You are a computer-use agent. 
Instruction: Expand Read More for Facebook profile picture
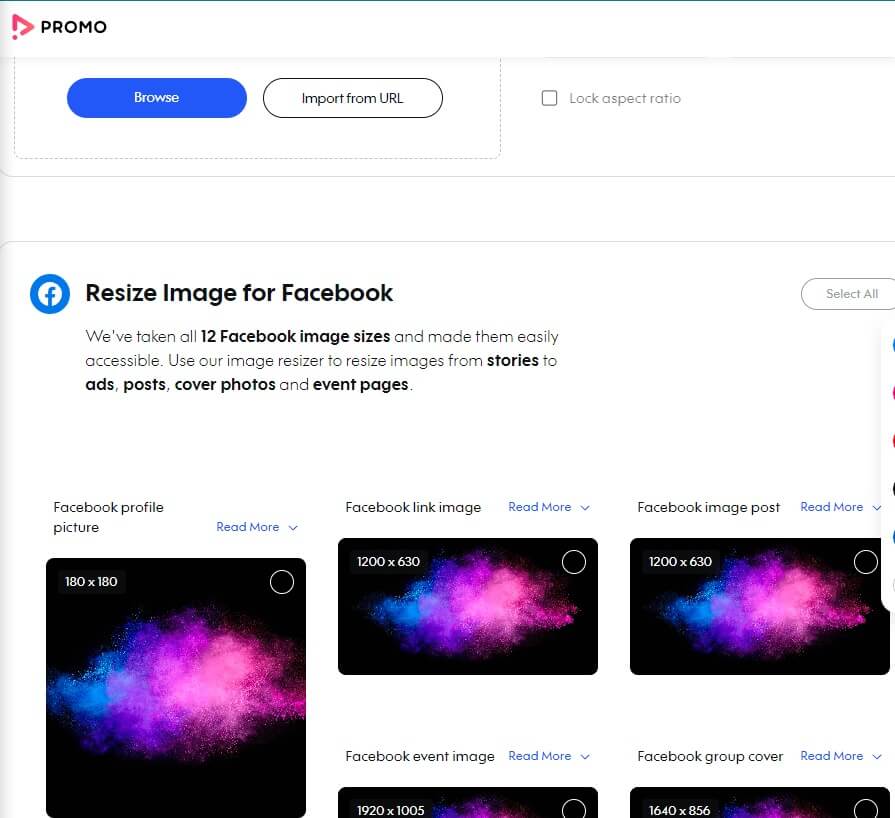click(257, 527)
